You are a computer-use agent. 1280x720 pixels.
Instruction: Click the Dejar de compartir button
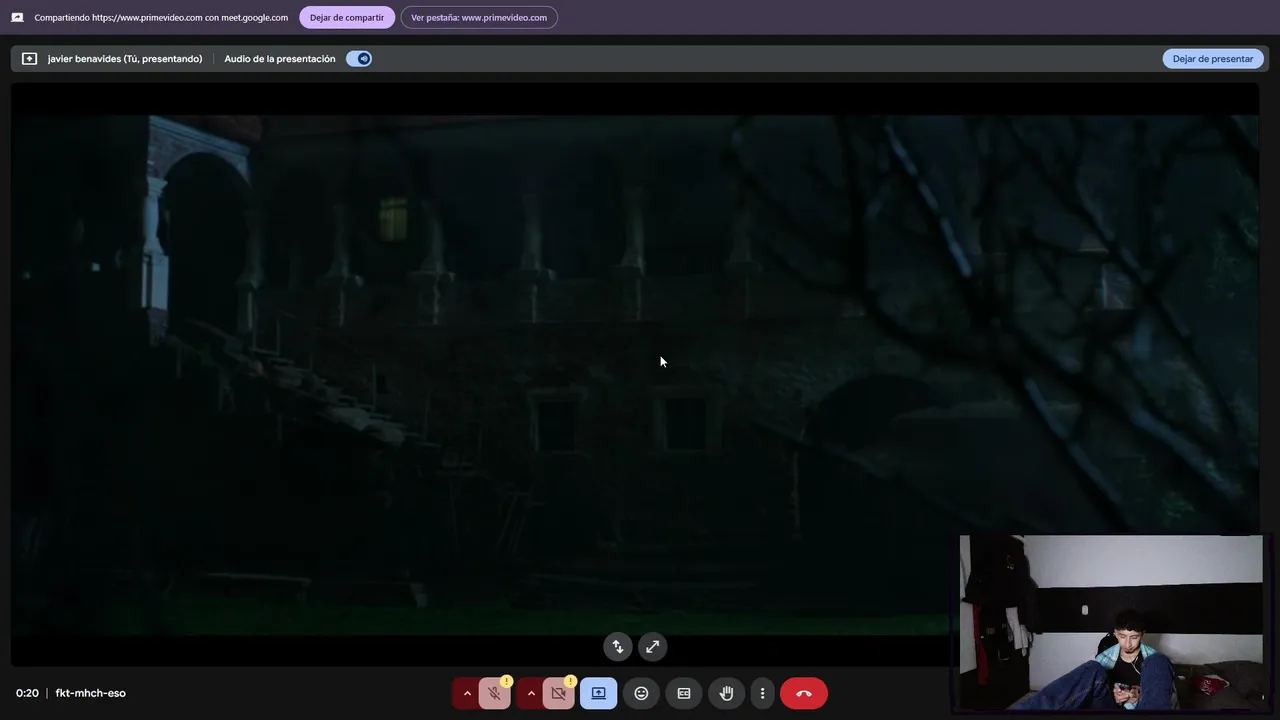(347, 17)
